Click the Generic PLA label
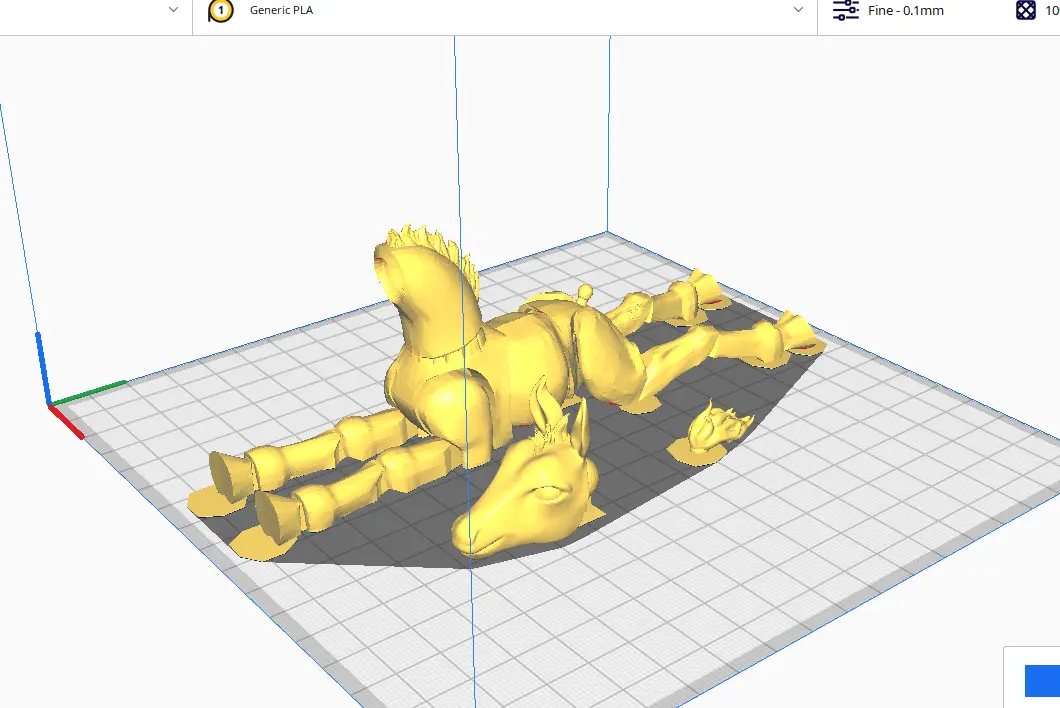Image resolution: width=1060 pixels, height=708 pixels. point(281,10)
